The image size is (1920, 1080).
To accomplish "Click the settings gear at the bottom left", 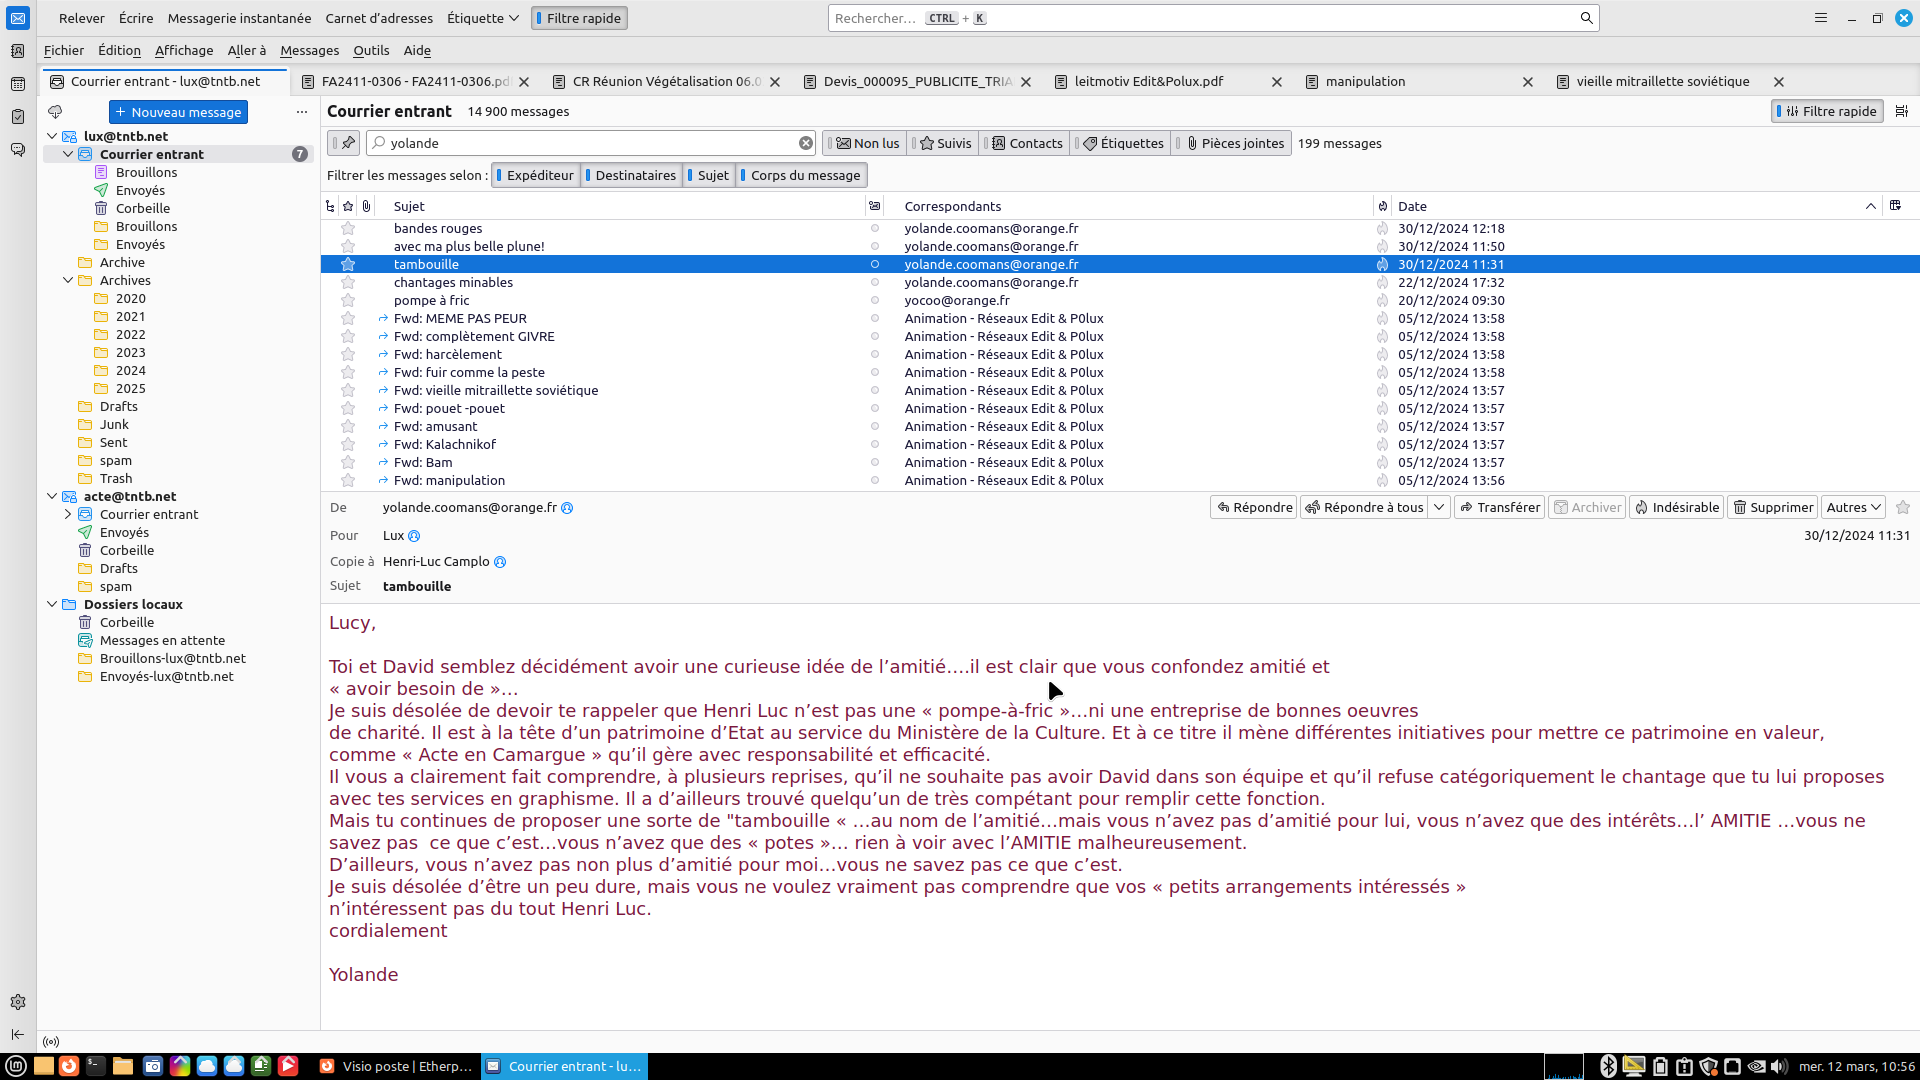I will tap(18, 1002).
